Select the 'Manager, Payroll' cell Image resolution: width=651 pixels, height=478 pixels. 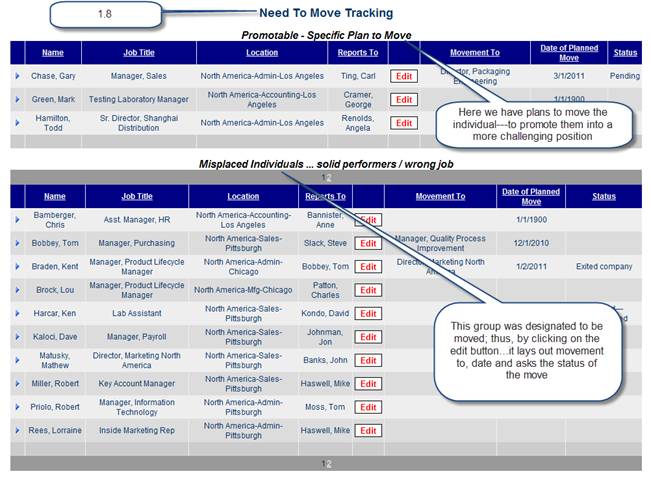click(x=137, y=337)
